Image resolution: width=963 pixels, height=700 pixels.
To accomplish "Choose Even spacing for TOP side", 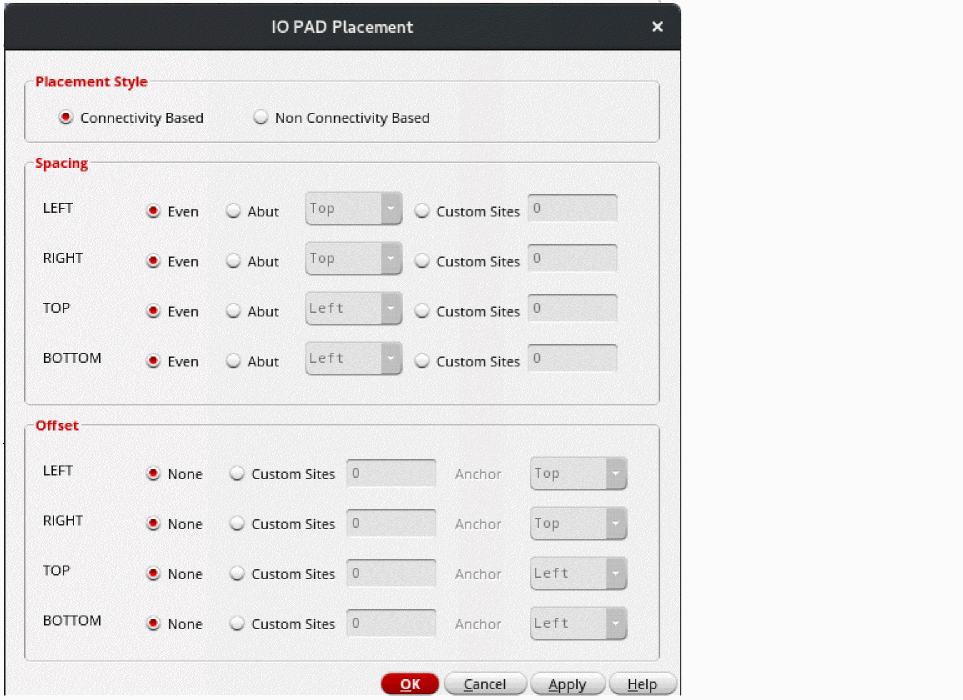I will pyautogui.click(x=153, y=311).
